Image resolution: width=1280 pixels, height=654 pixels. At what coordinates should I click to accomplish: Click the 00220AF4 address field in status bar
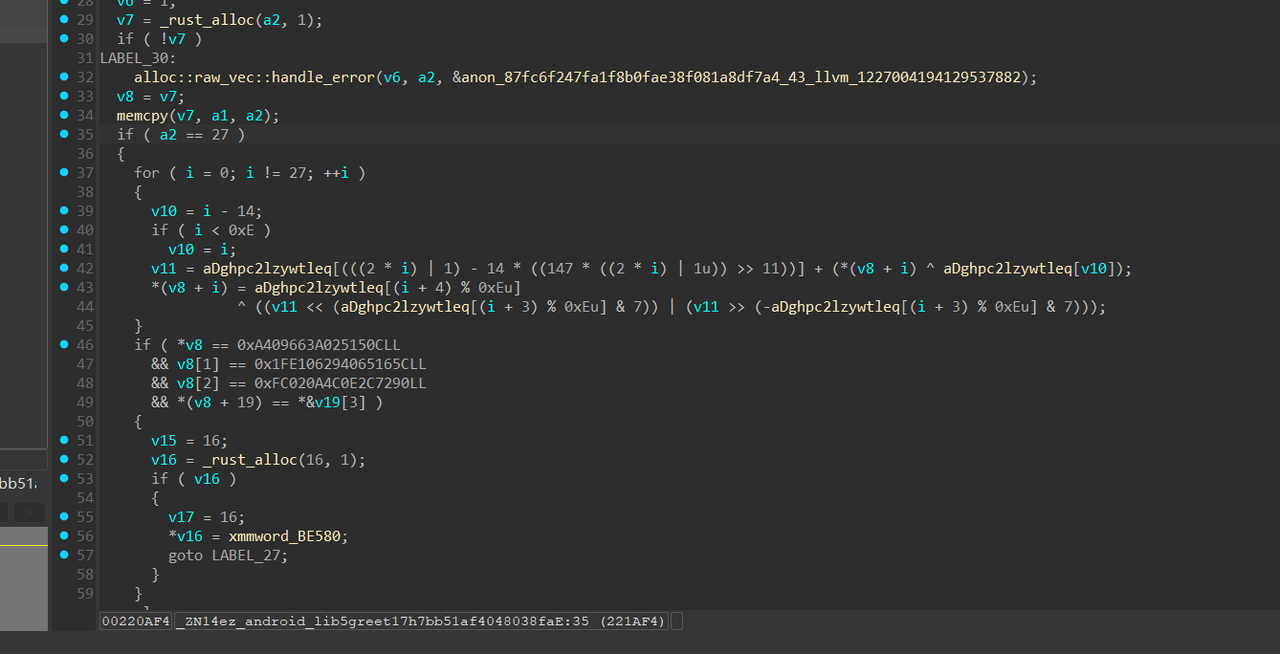pos(135,621)
